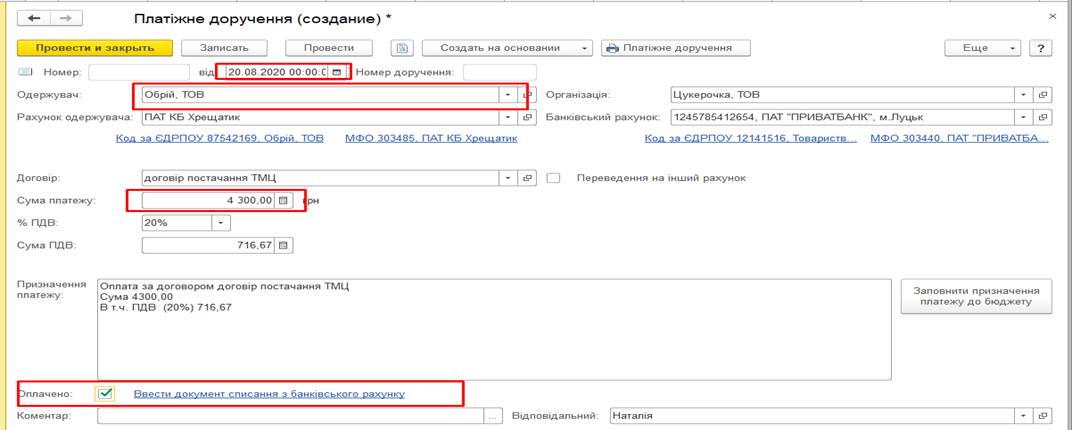The image size is (1072, 430).
Task: Open the Організація record via its open icon
Action: [1043, 95]
